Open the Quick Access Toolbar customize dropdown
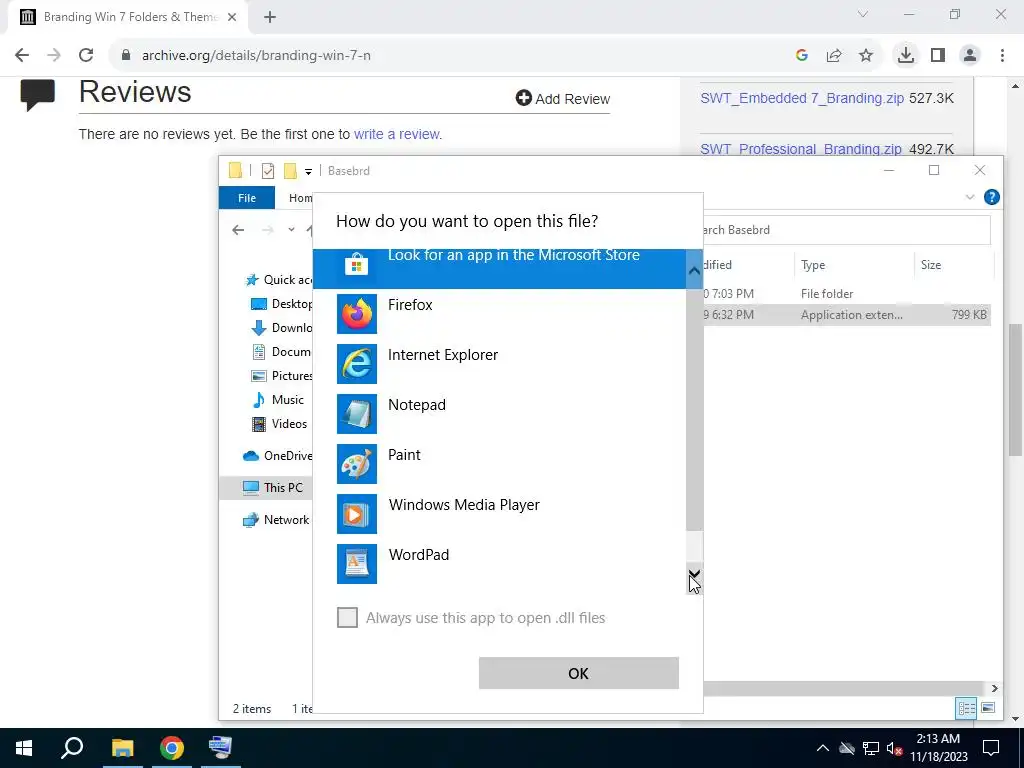The width and height of the screenshot is (1024, 768). click(x=308, y=171)
